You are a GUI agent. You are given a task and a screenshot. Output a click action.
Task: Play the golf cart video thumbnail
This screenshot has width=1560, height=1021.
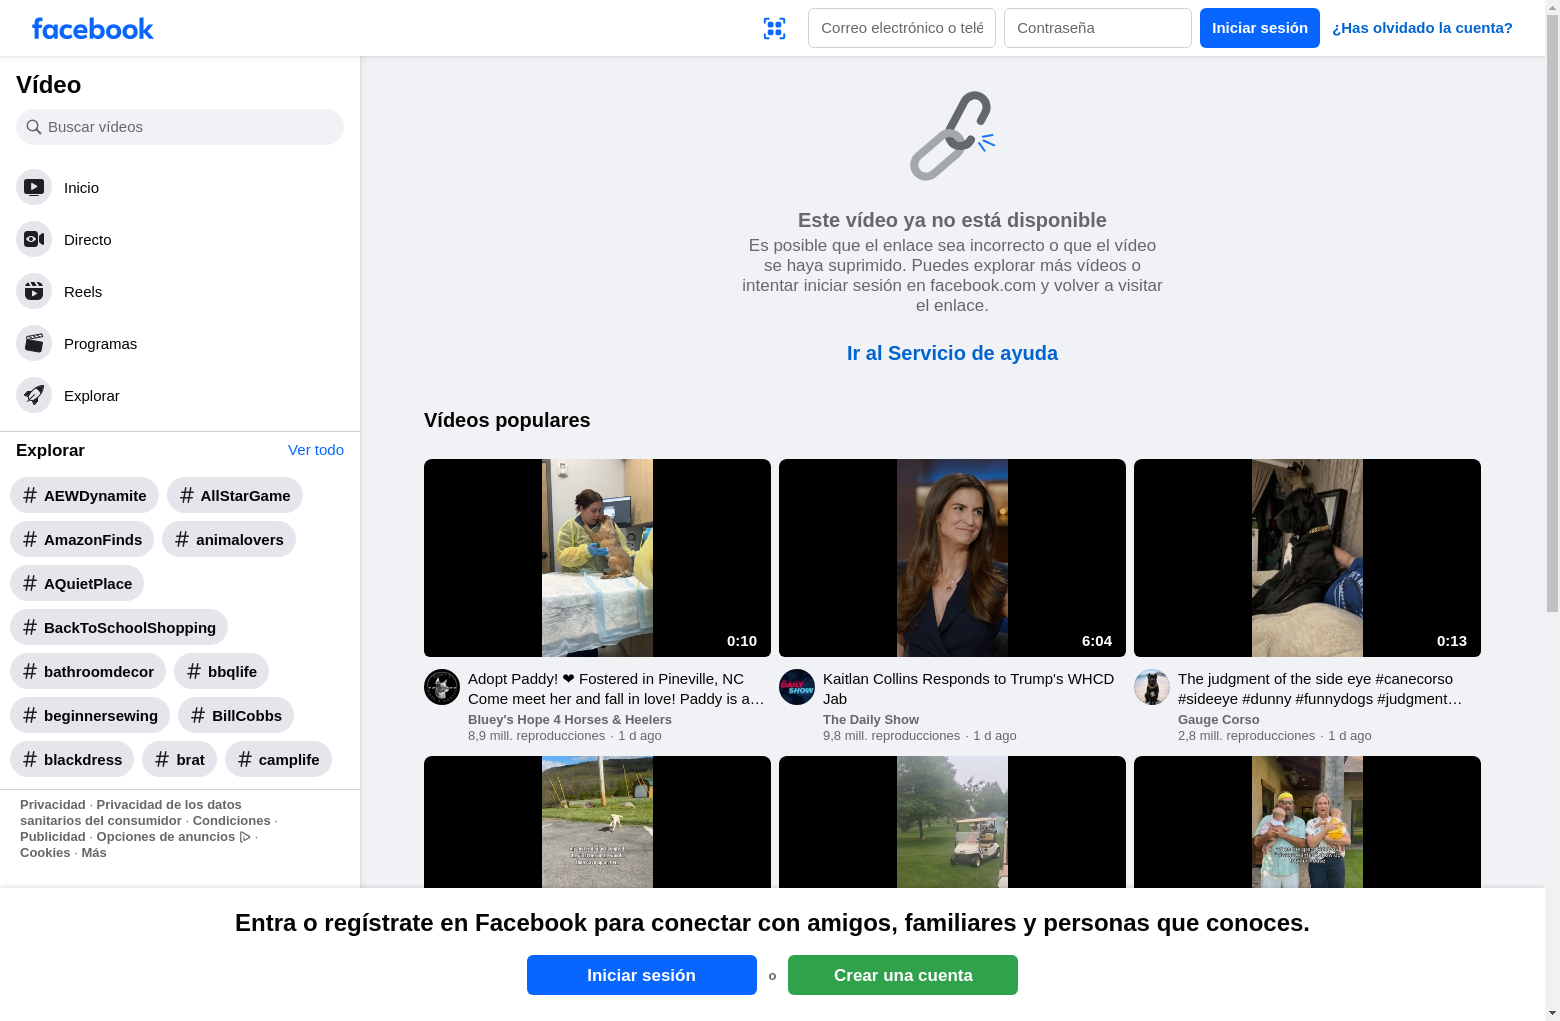click(952, 822)
